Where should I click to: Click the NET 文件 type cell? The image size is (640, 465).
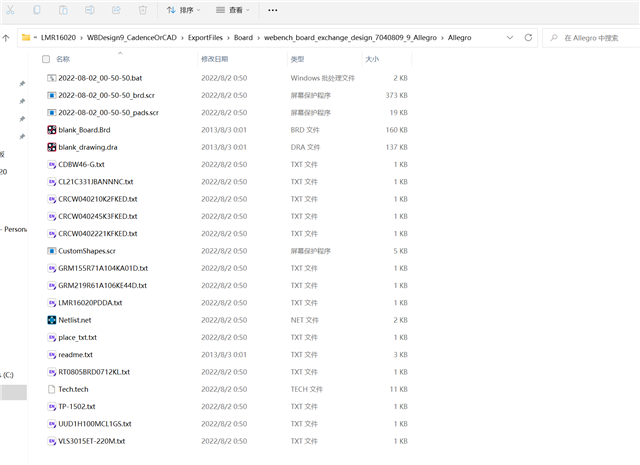pyautogui.click(x=304, y=320)
